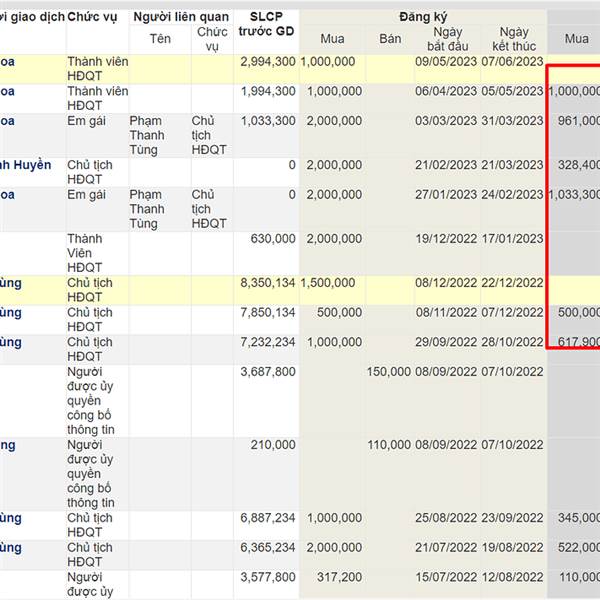
Task: Select end date 12/08/2022
Action: pyautogui.click(x=512, y=577)
